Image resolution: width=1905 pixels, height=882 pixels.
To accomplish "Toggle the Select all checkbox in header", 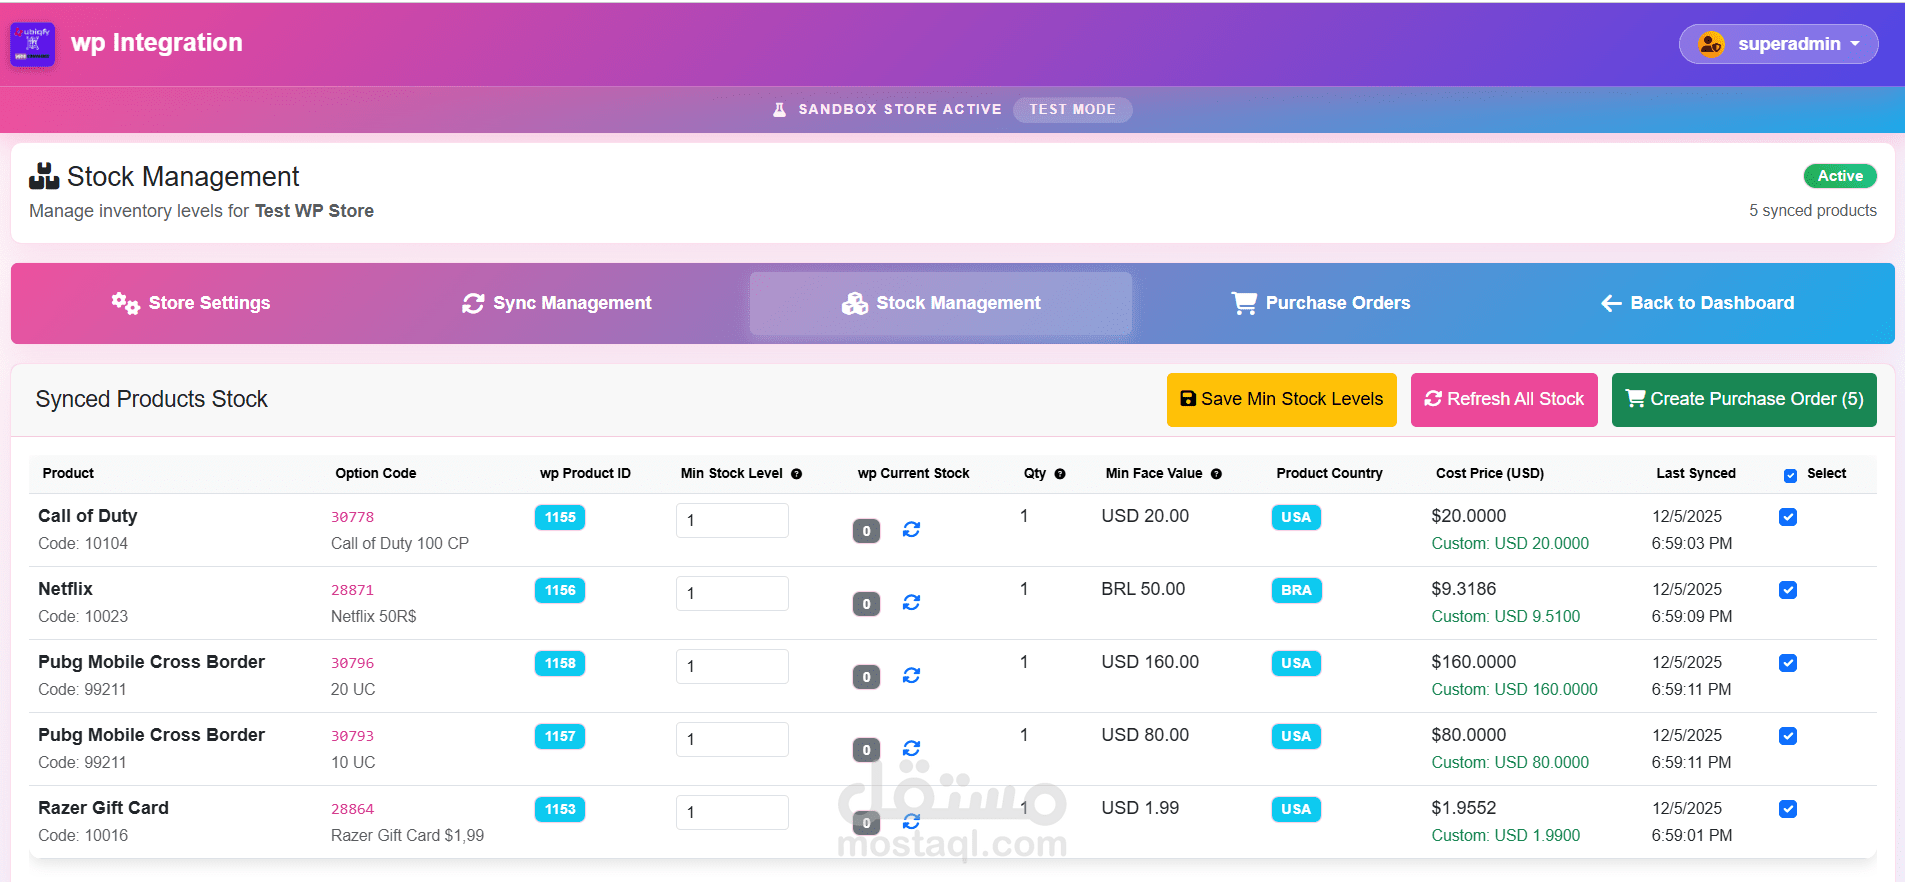I will pyautogui.click(x=1790, y=475).
